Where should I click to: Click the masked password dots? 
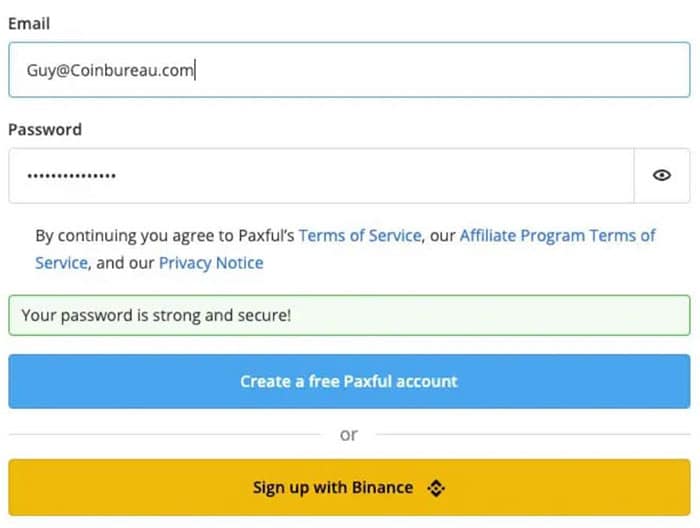click(x=71, y=176)
